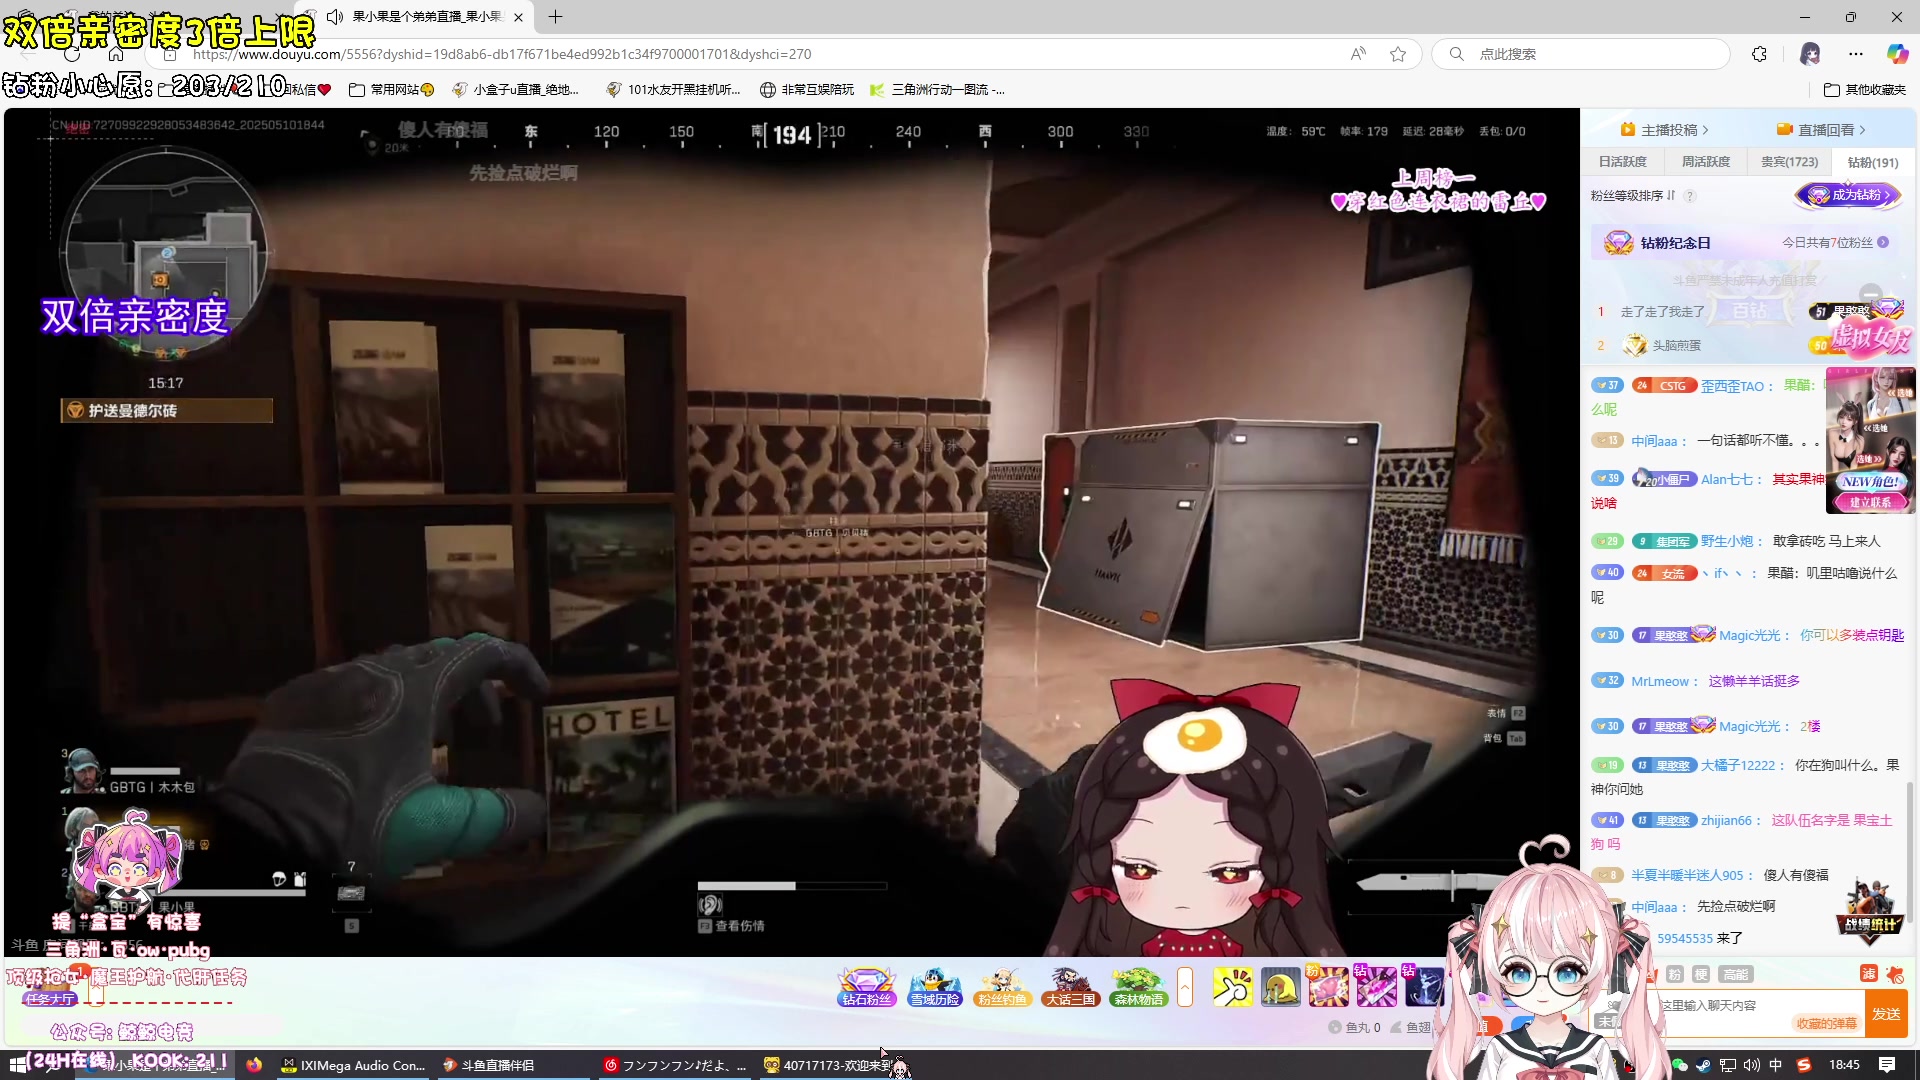Open the 森林物语 activity icon
1920x1080 pixels.
1138,987
